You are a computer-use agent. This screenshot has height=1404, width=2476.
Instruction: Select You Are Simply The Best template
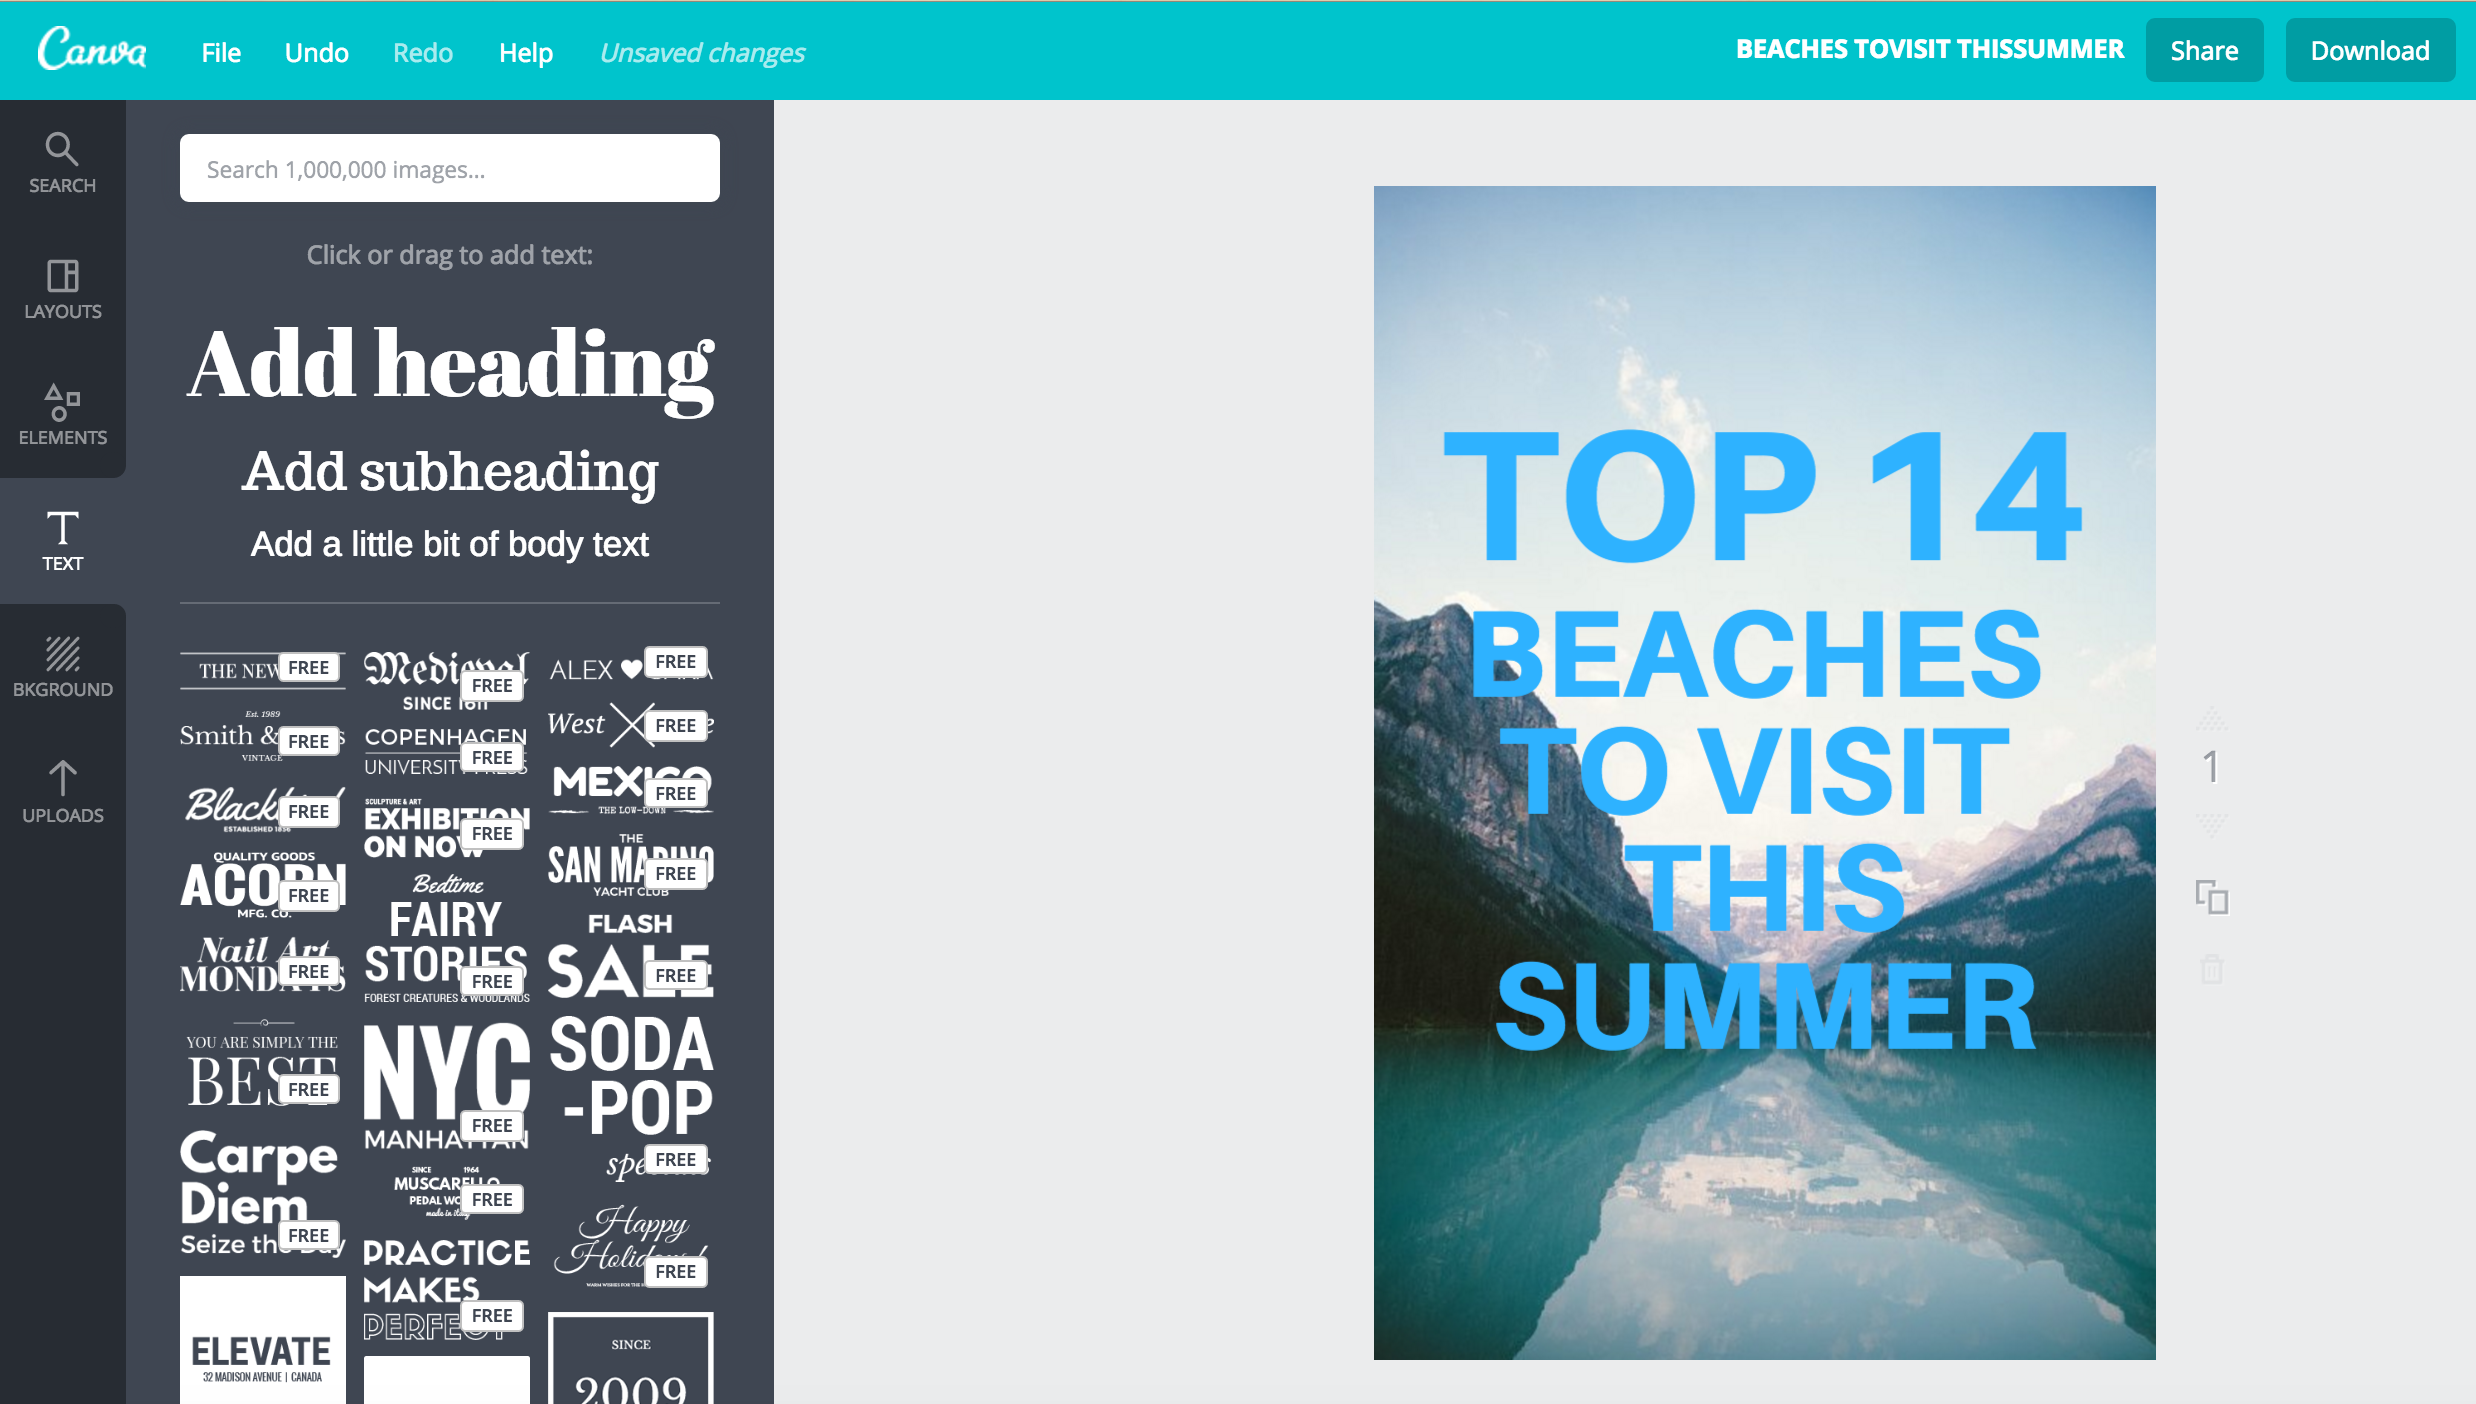(262, 1064)
